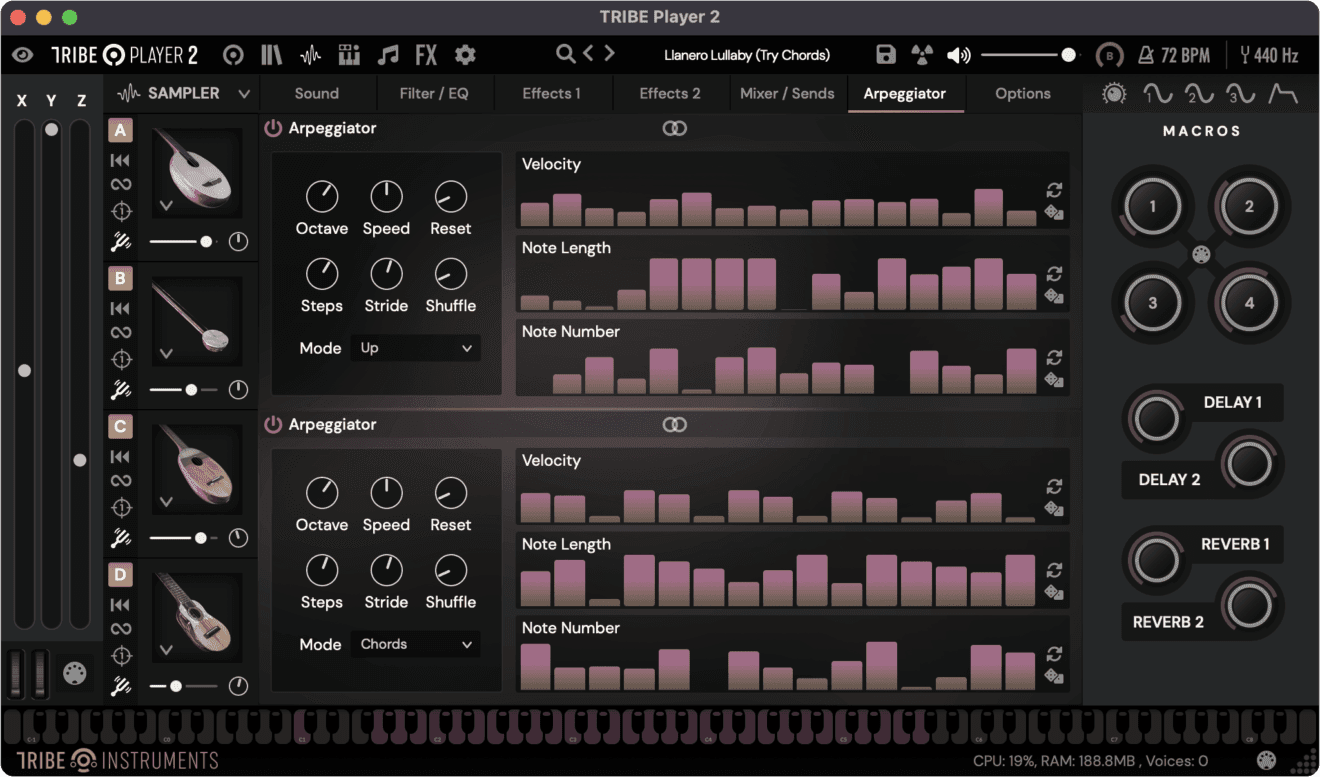Click the tuning fork icon on sampler slot A
Image resolution: width=1320 pixels, height=777 pixels.
(x=121, y=240)
